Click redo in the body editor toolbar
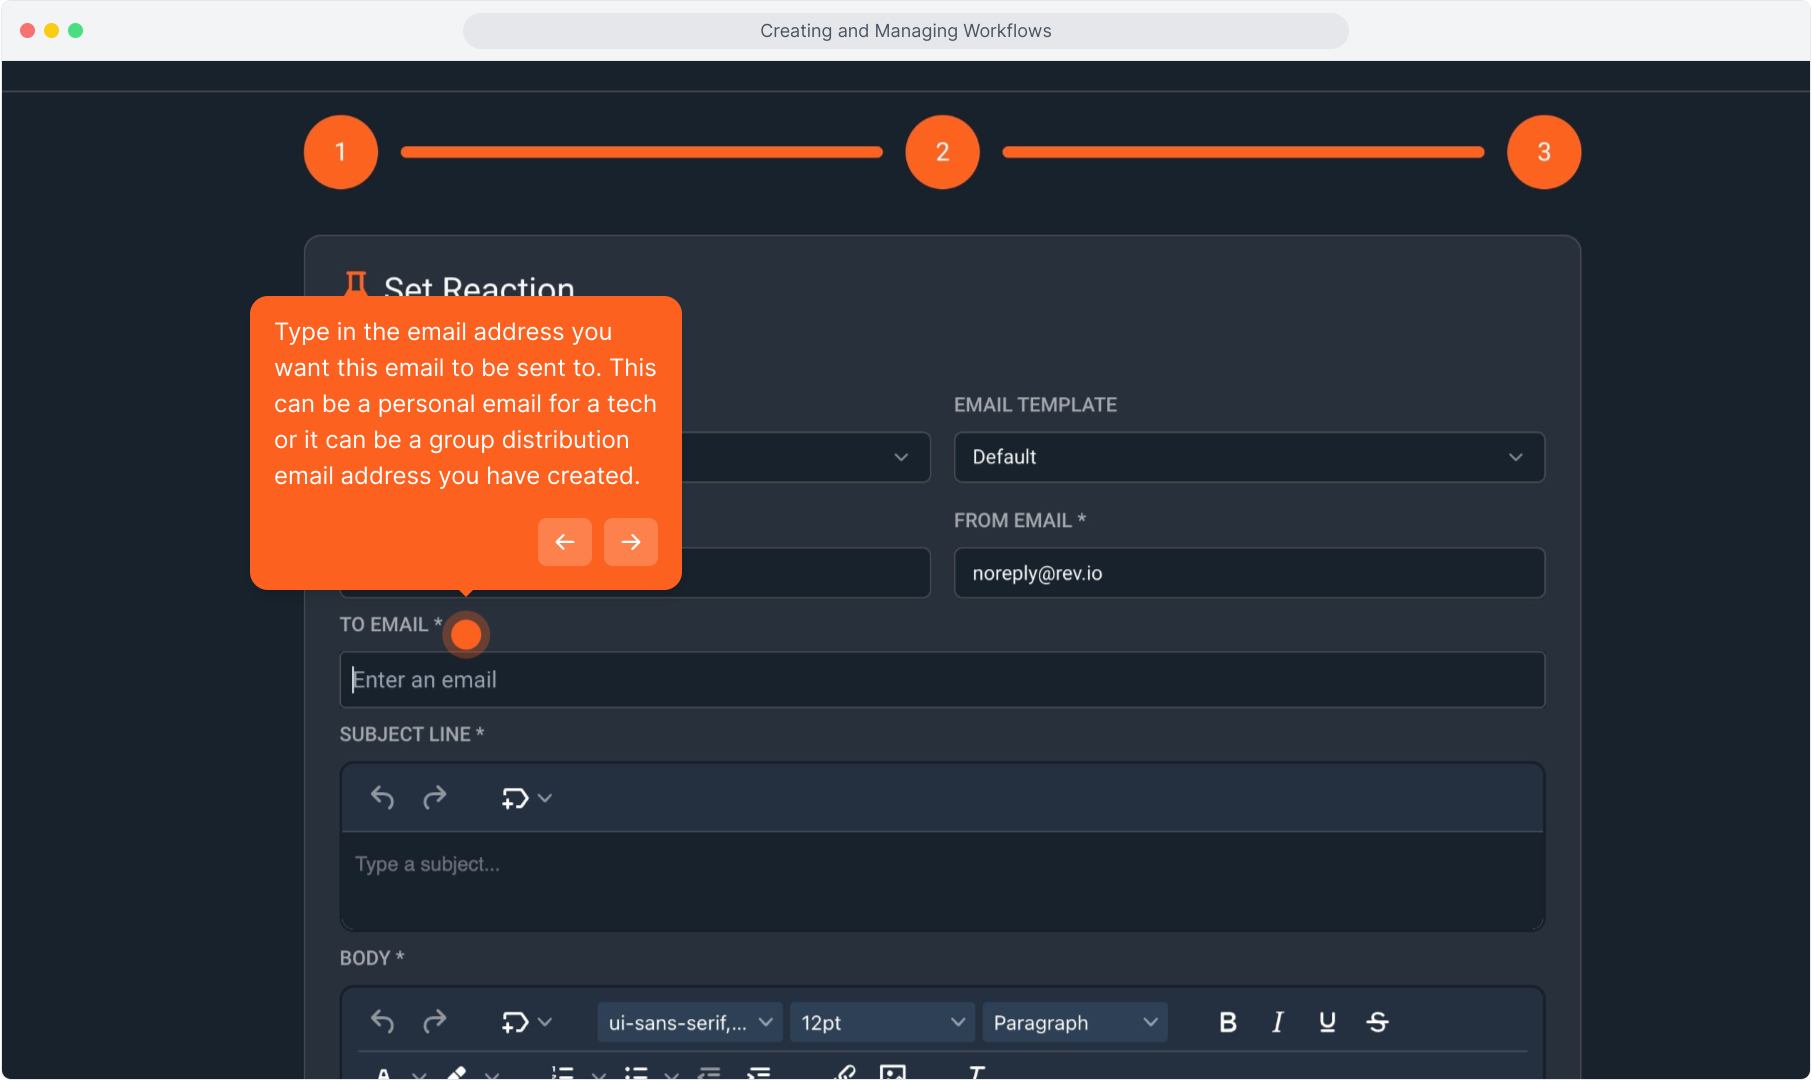This screenshot has width=1812, height=1080. click(434, 1021)
